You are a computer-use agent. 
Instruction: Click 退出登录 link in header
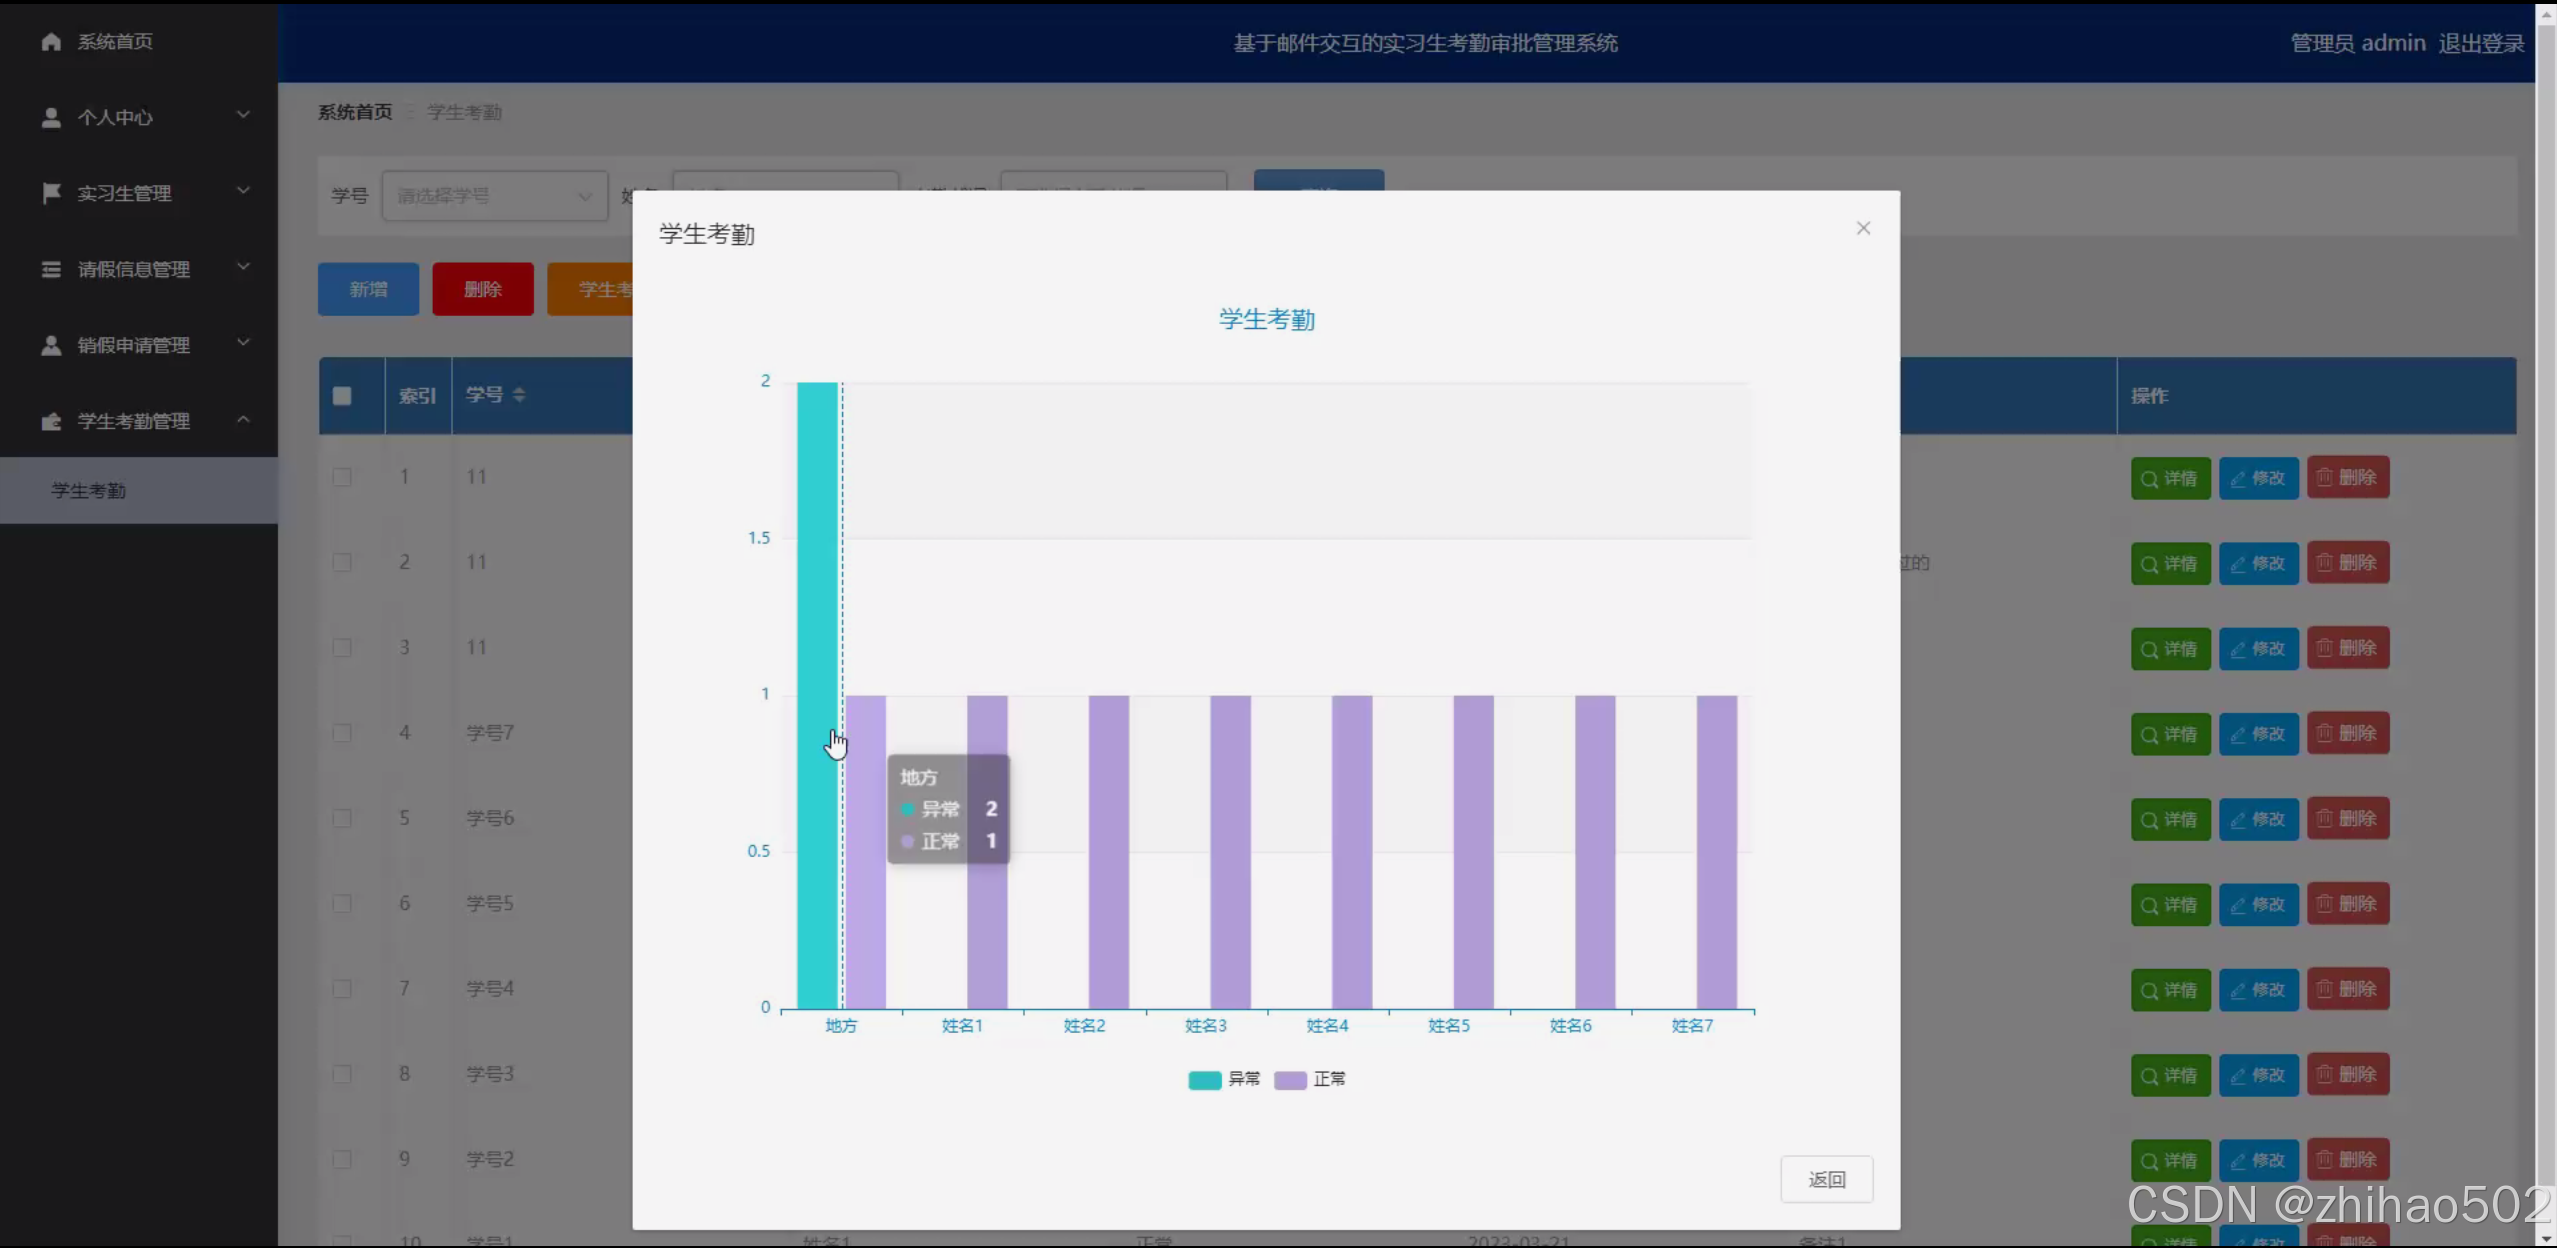click(x=2480, y=43)
